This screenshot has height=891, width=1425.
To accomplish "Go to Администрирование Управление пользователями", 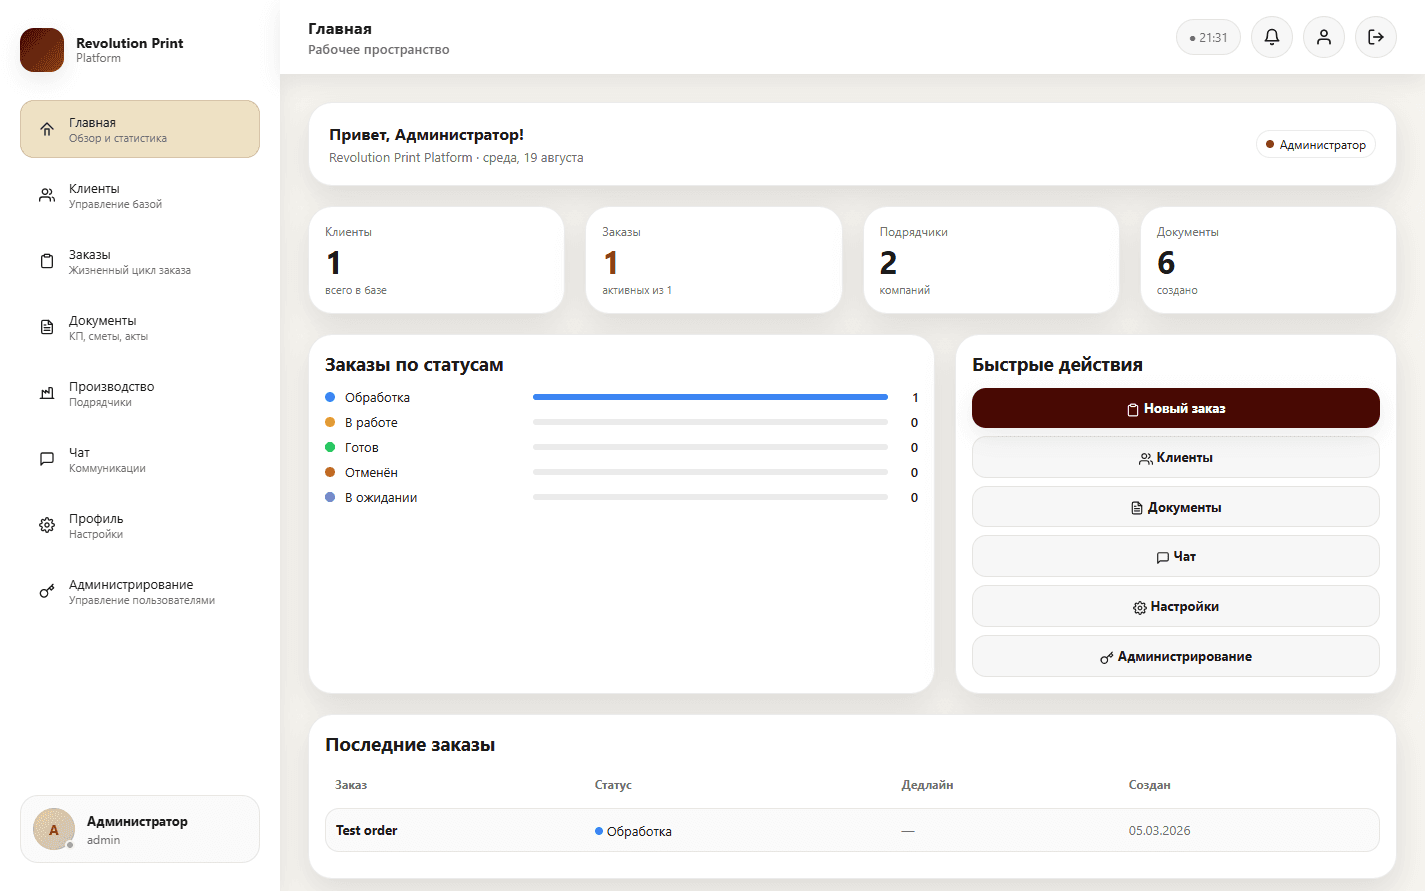I will (x=140, y=591).
